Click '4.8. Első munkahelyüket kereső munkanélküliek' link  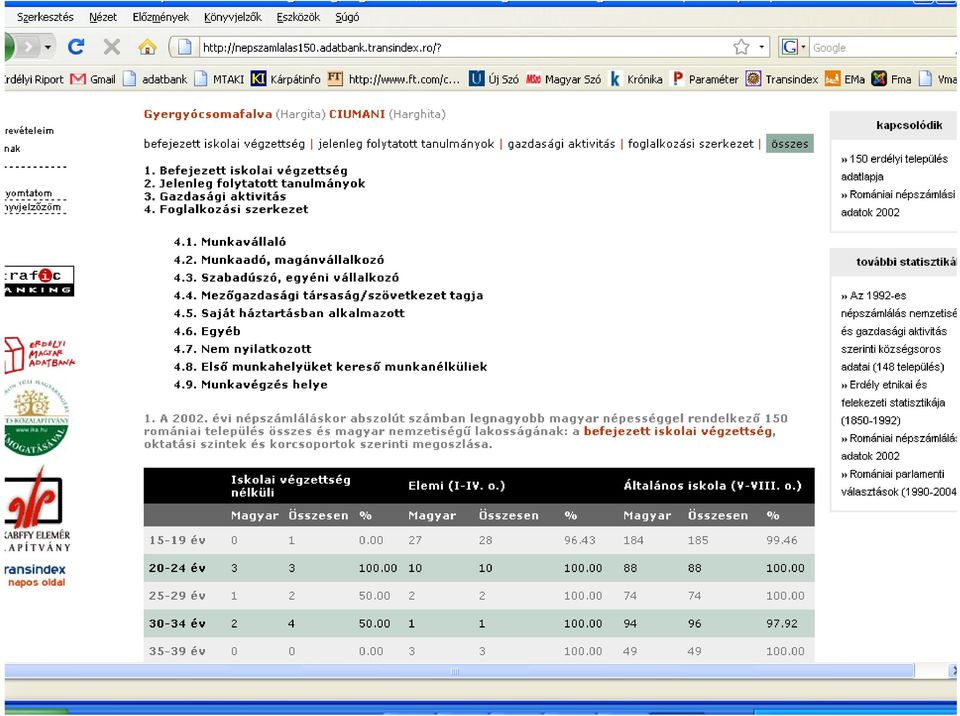[x=331, y=367]
